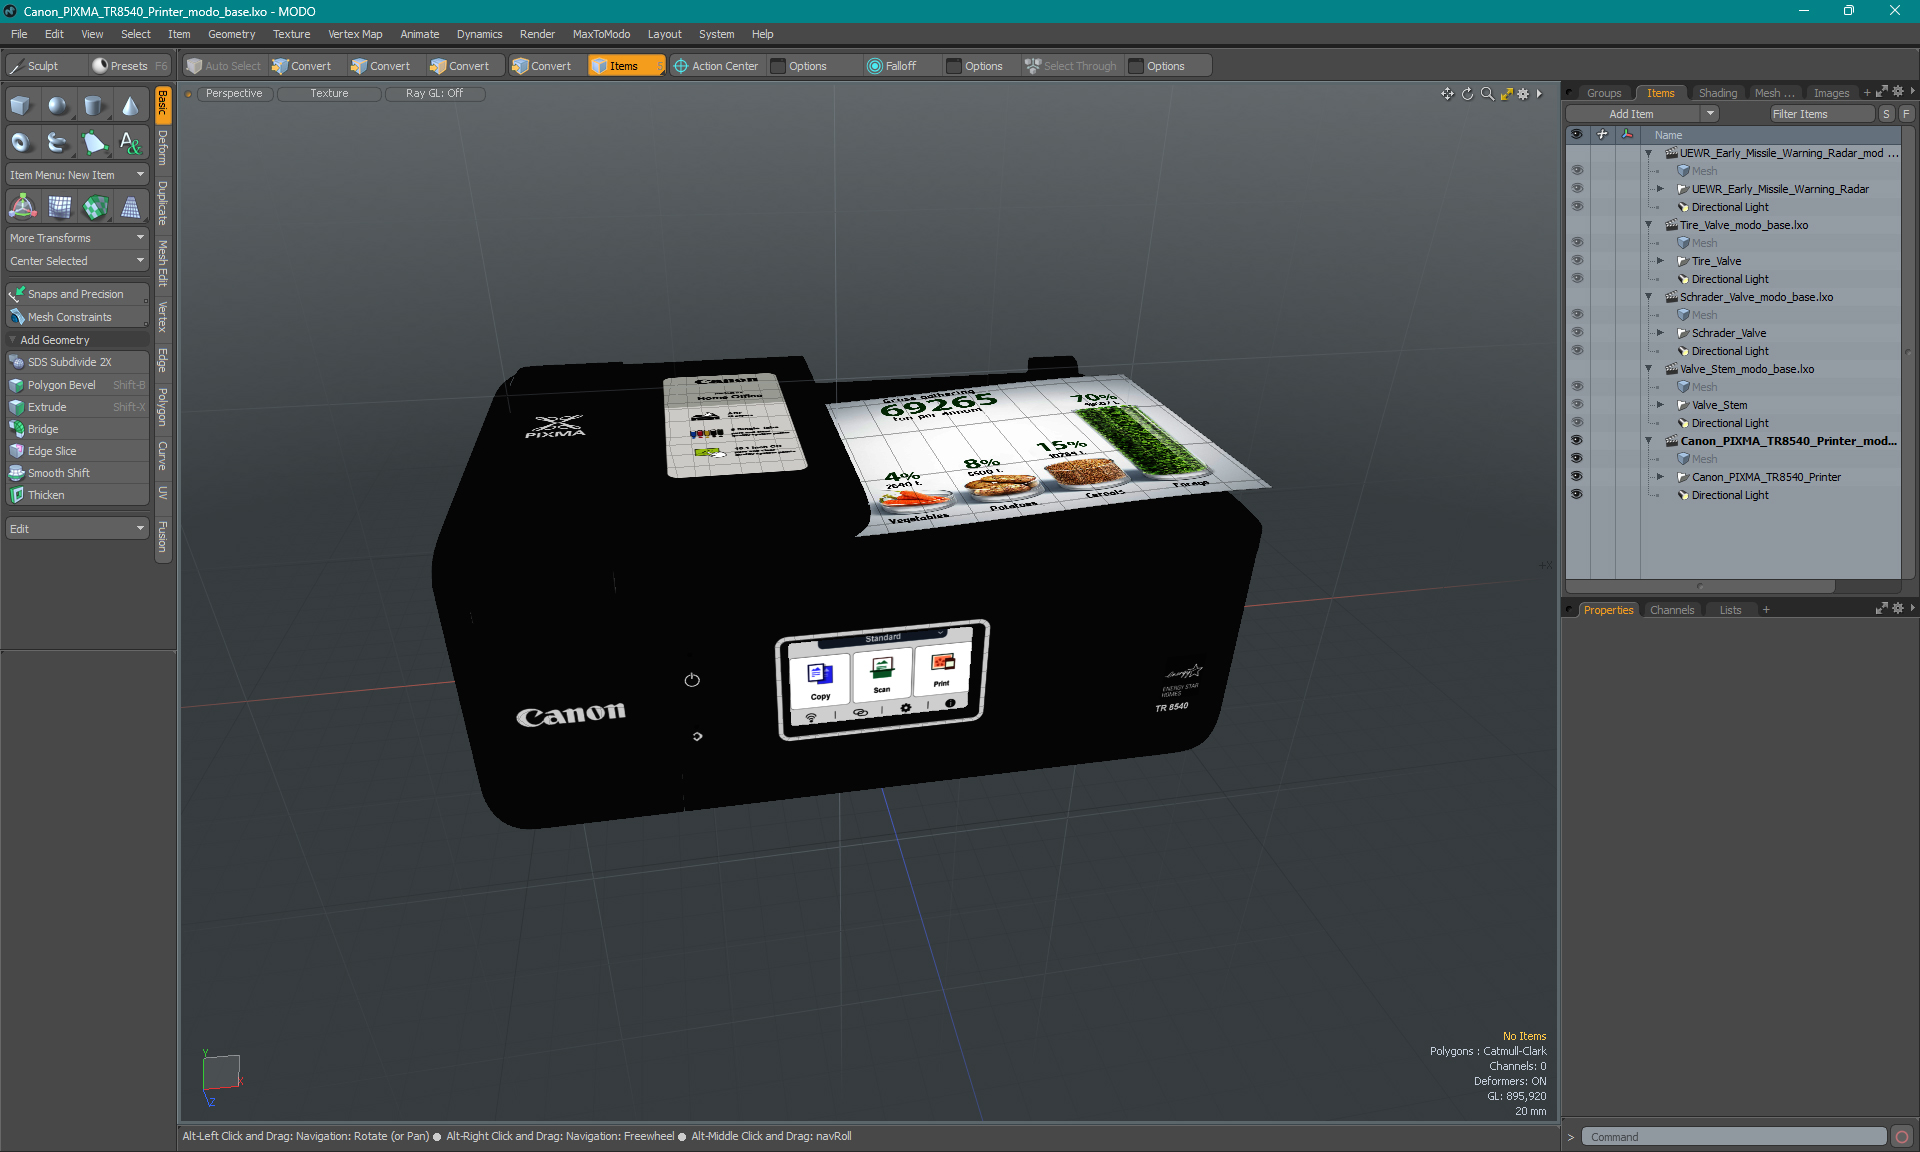
Task: Activate the Smooth Shift tool
Action: point(77,473)
